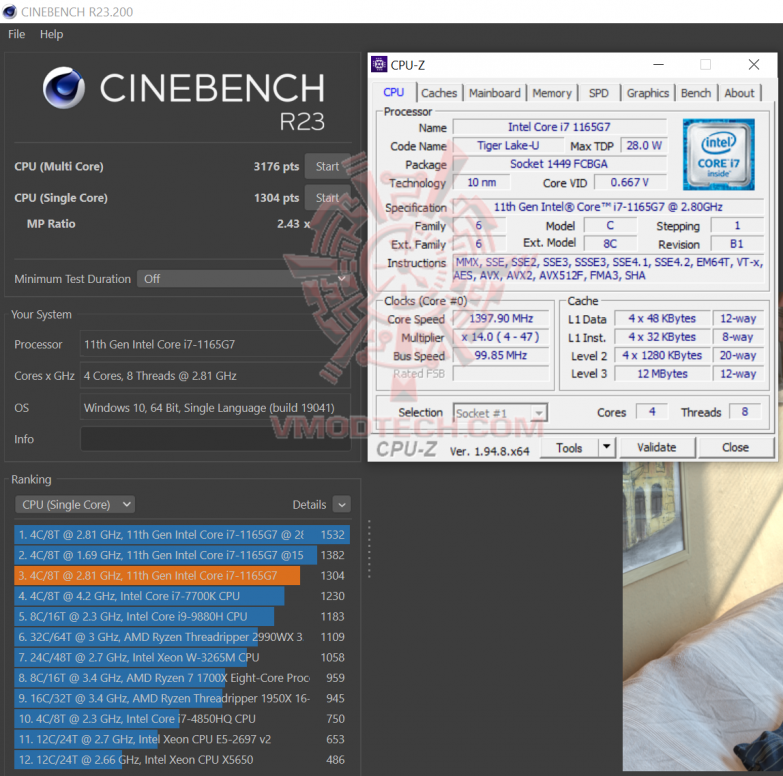Open the CPU (Single Core) ranking dropdown

(x=75, y=505)
